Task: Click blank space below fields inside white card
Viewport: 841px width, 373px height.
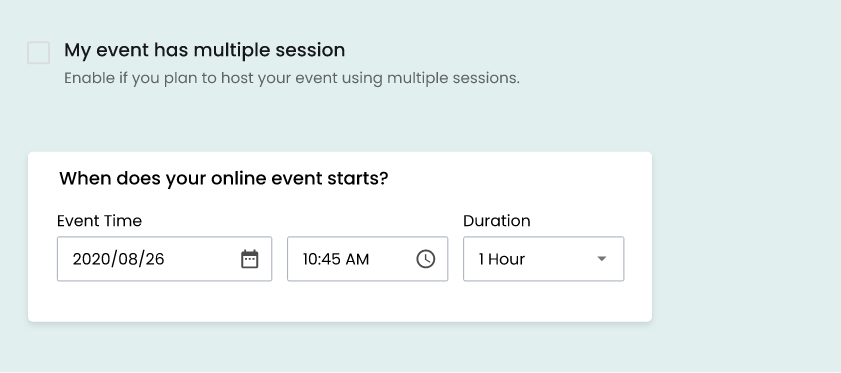Action: click(x=340, y=302)
